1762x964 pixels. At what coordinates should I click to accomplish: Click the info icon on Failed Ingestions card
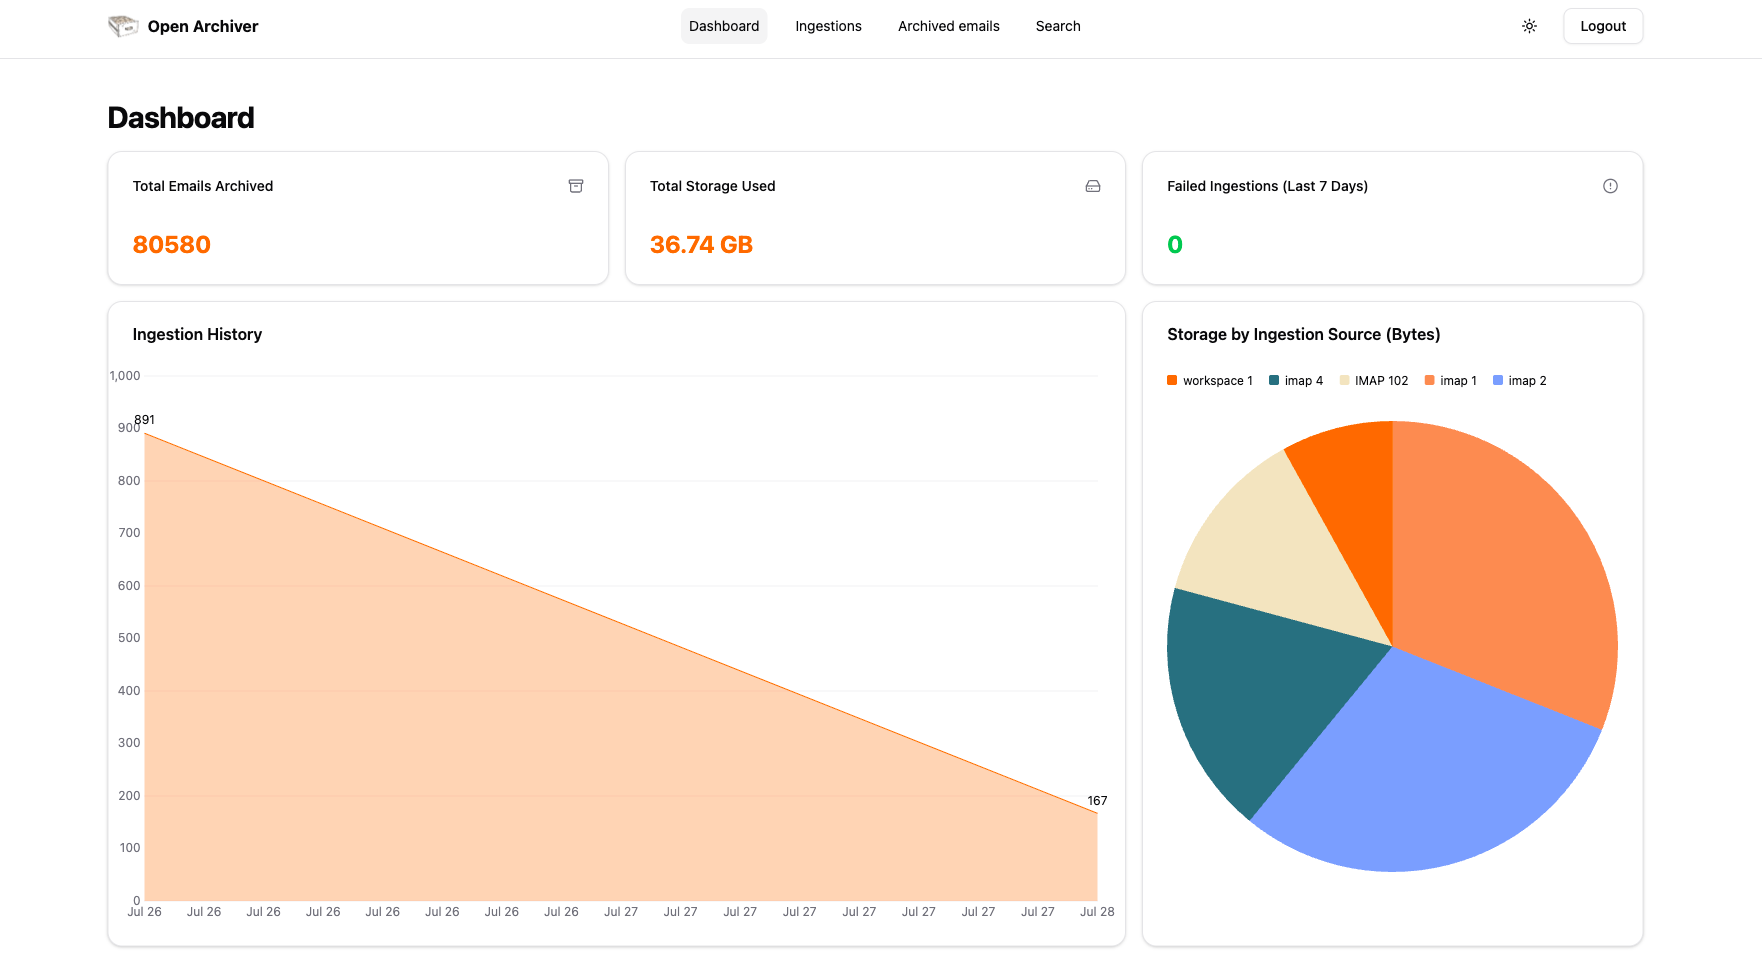click(1610, 186)
